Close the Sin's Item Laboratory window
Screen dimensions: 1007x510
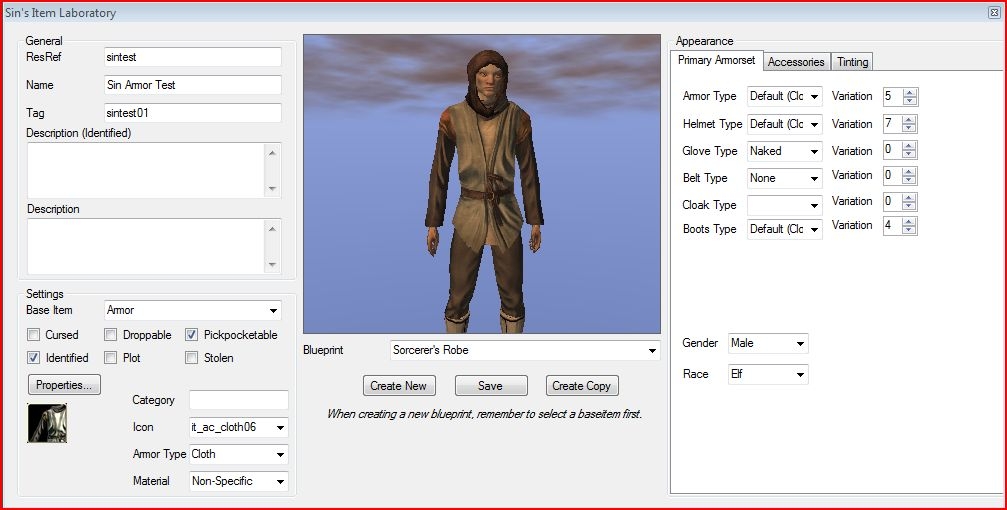[x=992, y=13]
